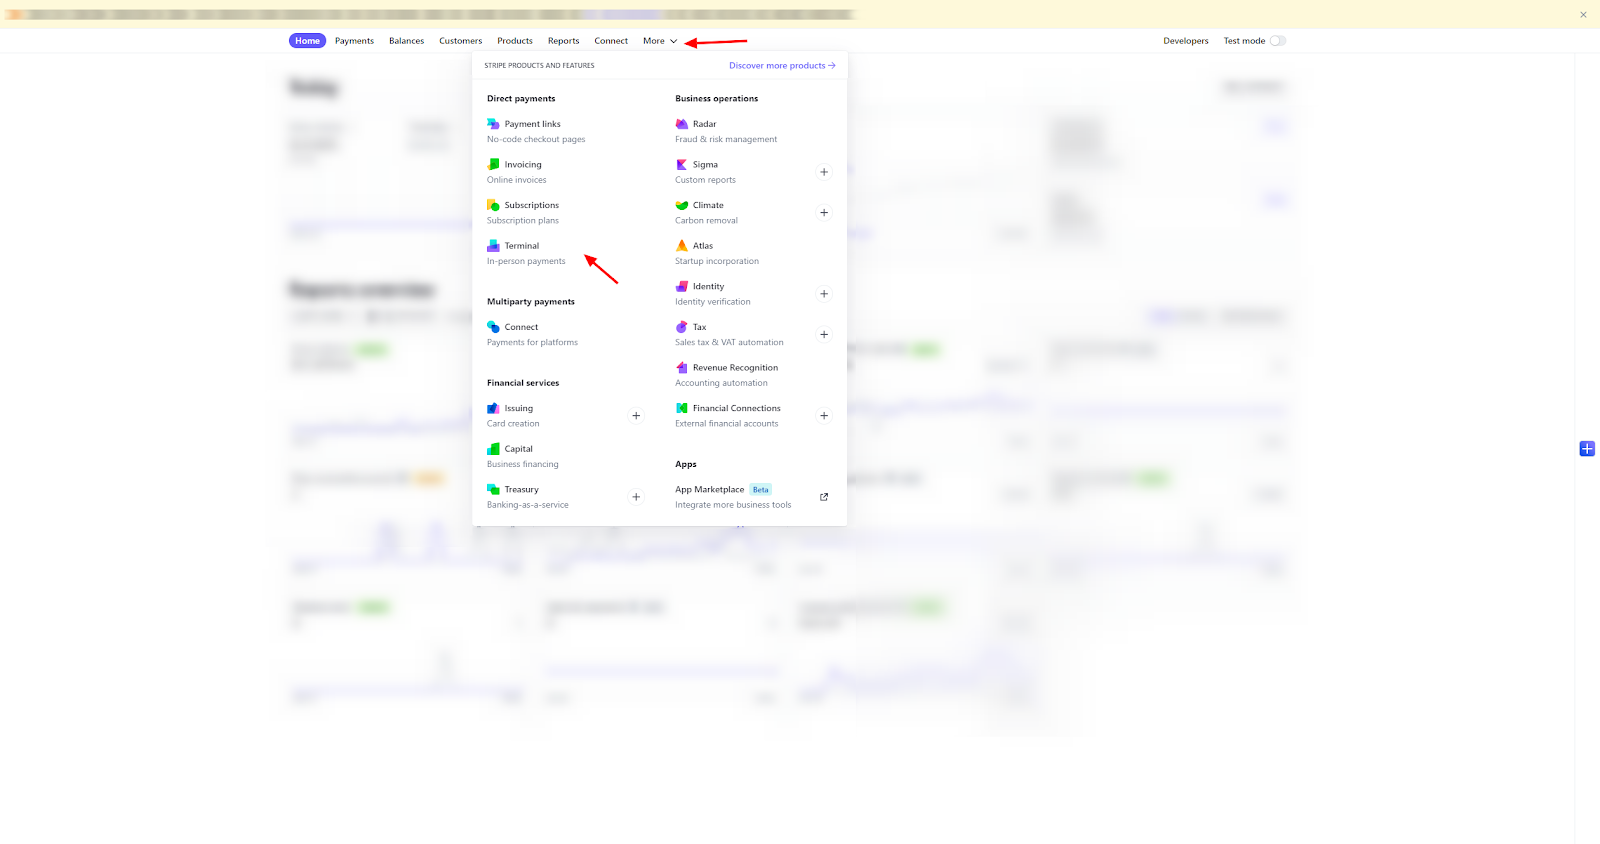Screen dimensions: 1600x844
Task: Click the Financial Connections icon
Action: pos(681,408)
